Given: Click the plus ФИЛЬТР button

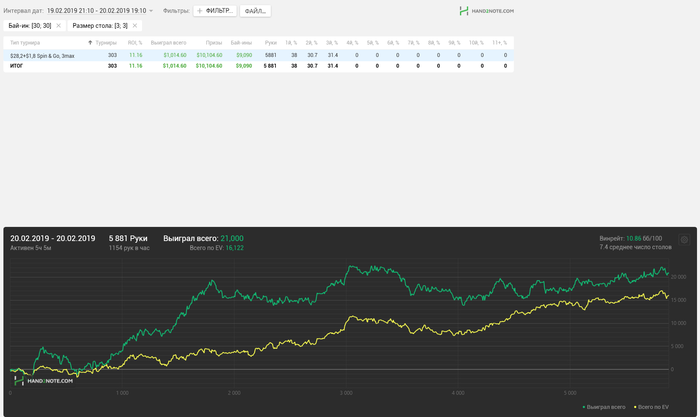Looking at the screenshot, I should click(x=215, y=11).
